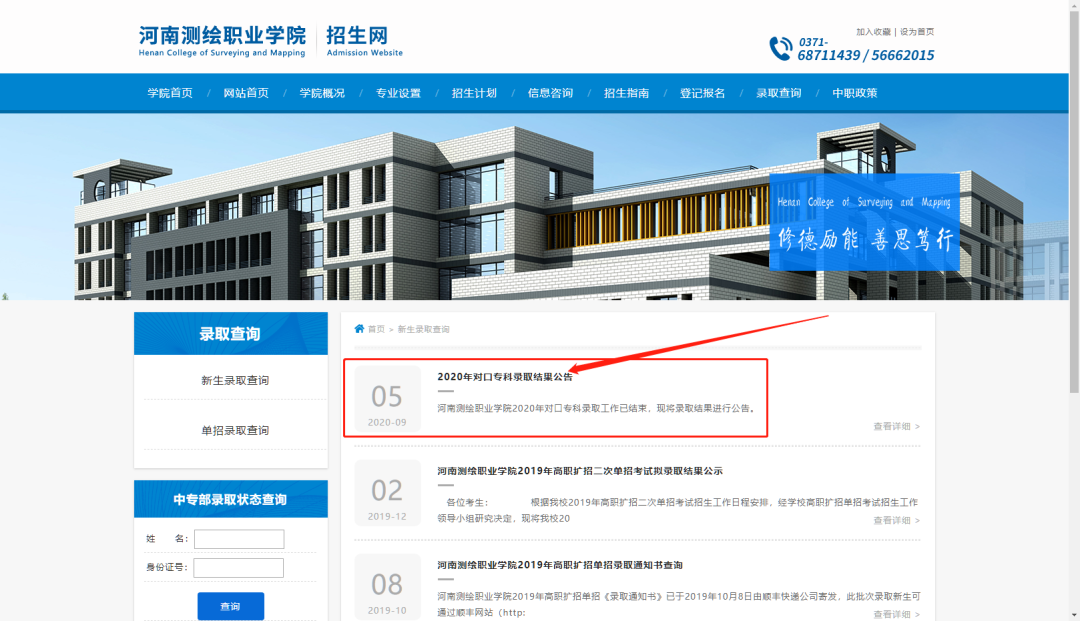
Task: Click the page vertical scrollbar thumb
Action: (x=1074, y=201)
